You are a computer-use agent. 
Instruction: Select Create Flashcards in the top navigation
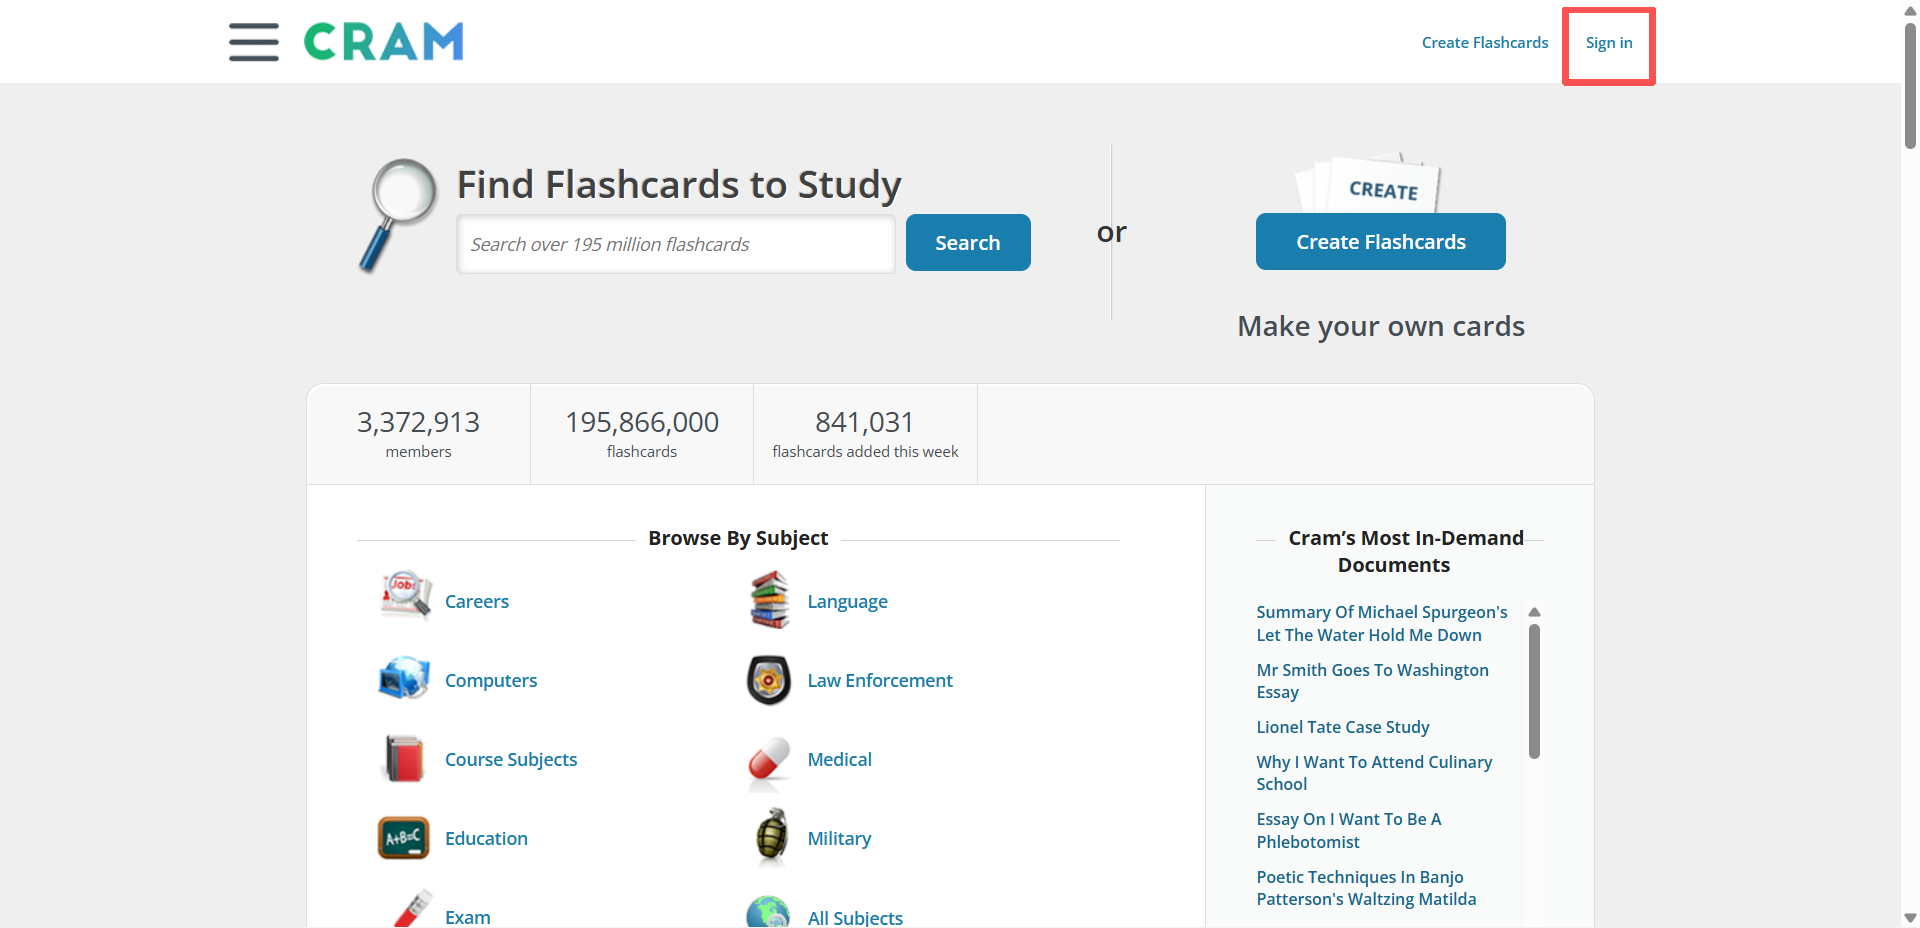click(x=1485, y=43)
